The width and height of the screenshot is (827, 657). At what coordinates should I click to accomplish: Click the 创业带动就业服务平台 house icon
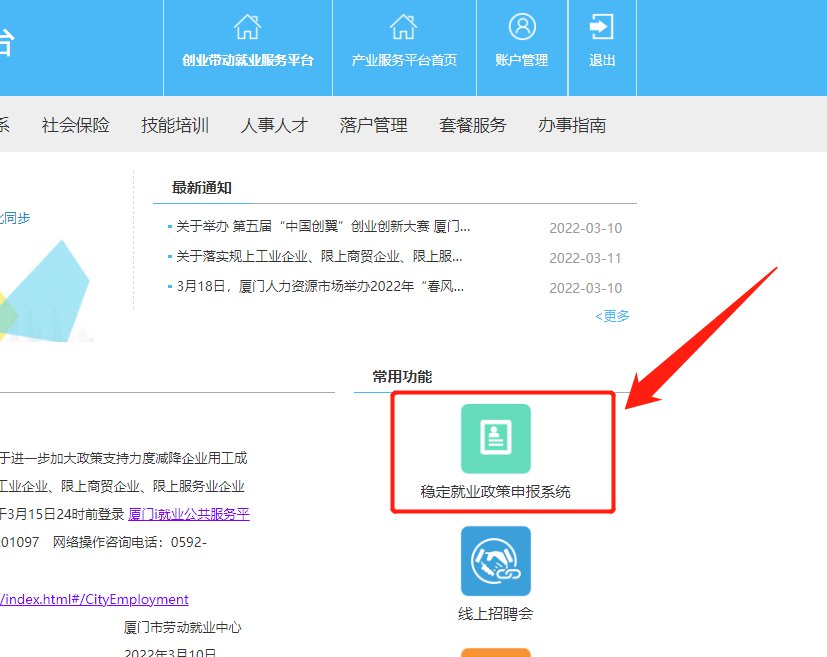(247, 27)
